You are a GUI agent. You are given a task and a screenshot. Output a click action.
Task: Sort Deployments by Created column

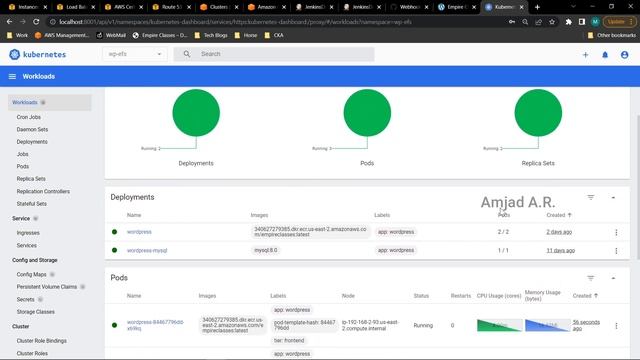pos(558,215)
